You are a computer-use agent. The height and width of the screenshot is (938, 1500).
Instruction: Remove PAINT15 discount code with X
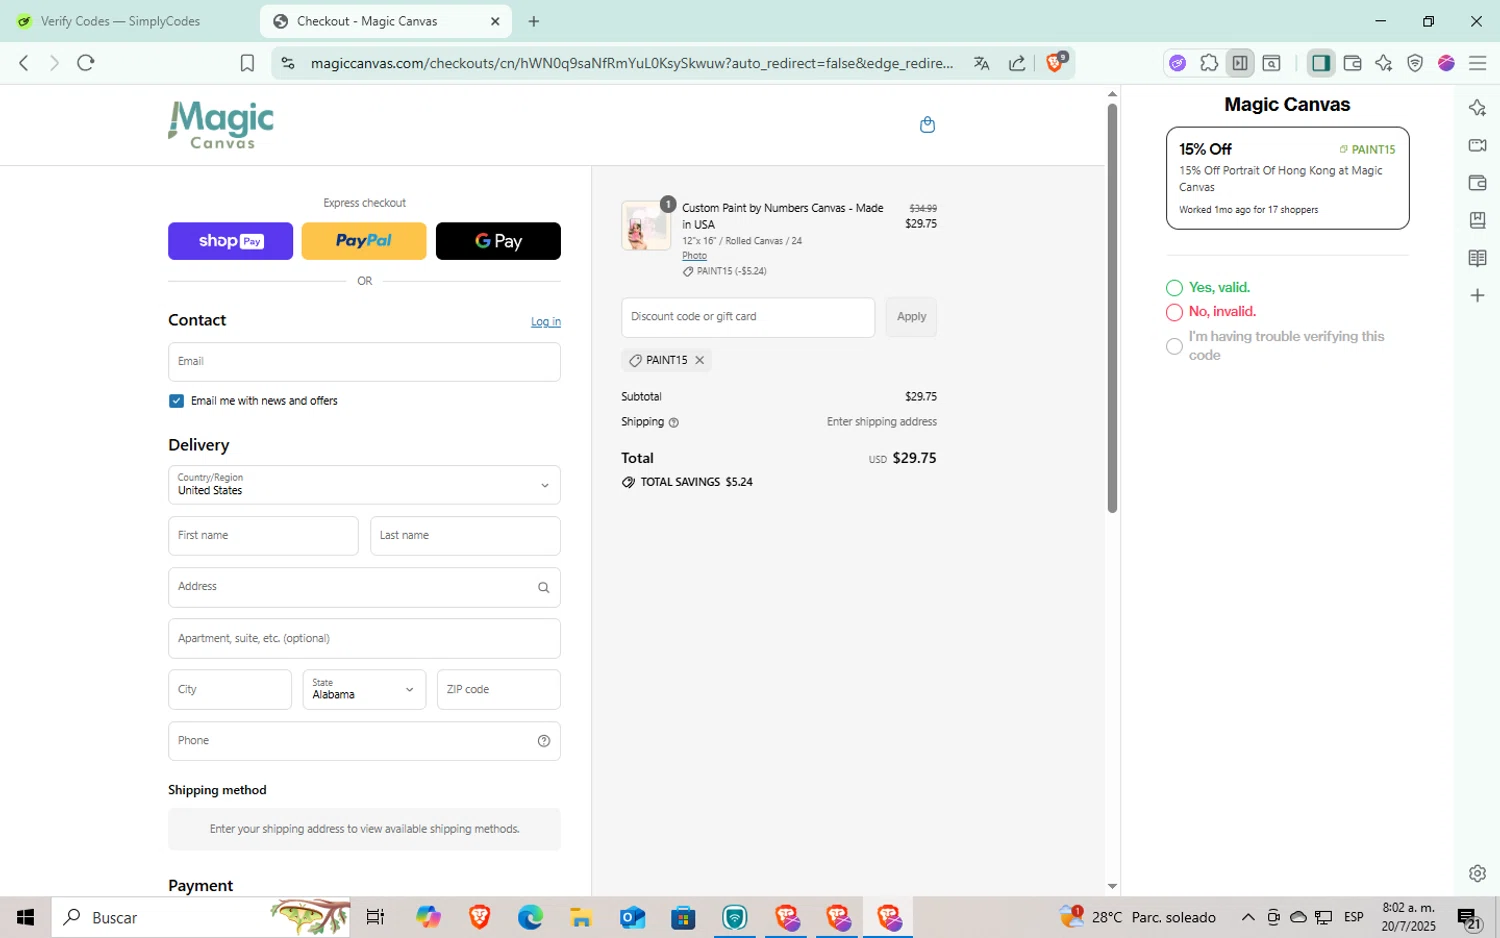[x=700, y=360]
